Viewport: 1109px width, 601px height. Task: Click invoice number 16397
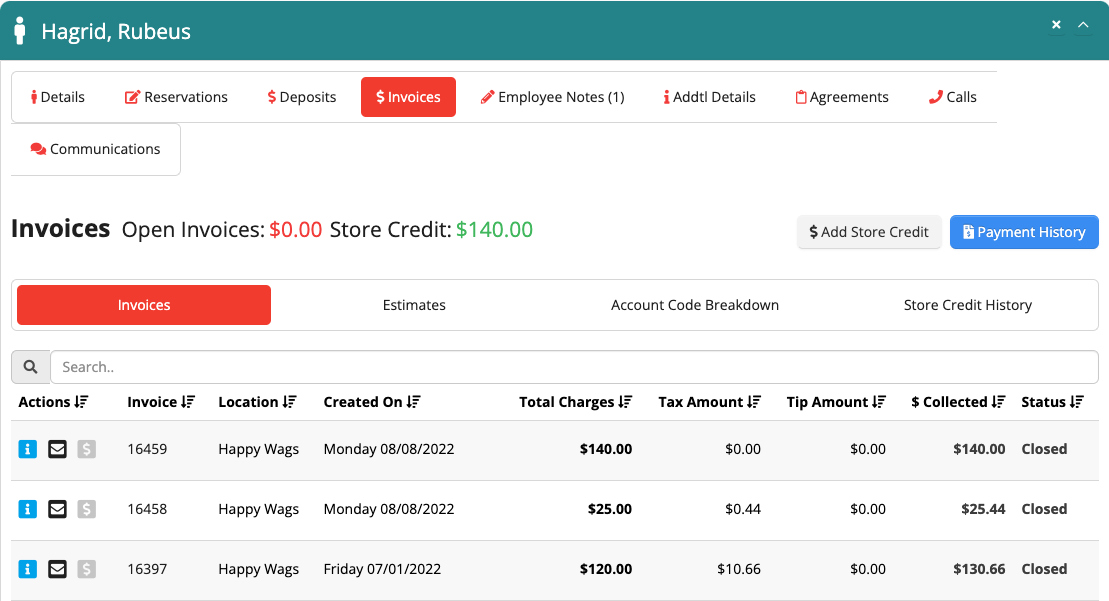[x=147, y=569]
